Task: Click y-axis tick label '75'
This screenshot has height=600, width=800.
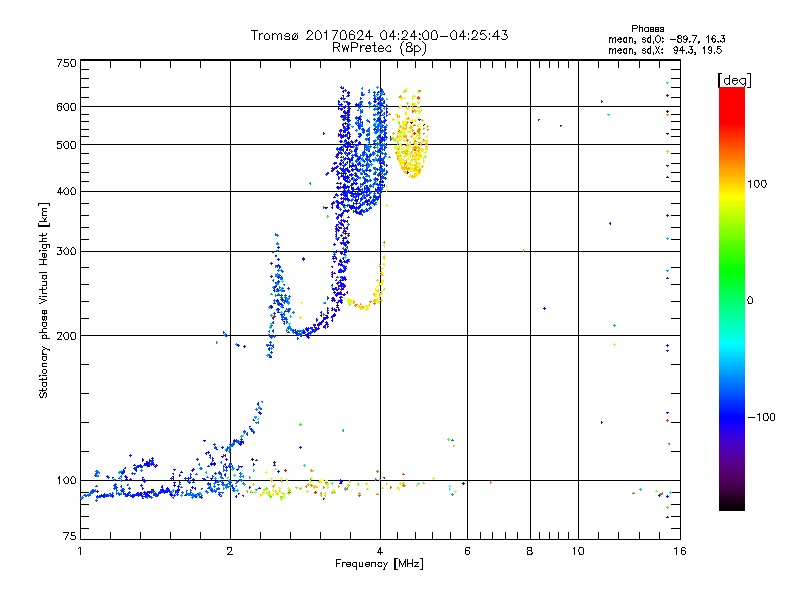Action: pos(70,536)
